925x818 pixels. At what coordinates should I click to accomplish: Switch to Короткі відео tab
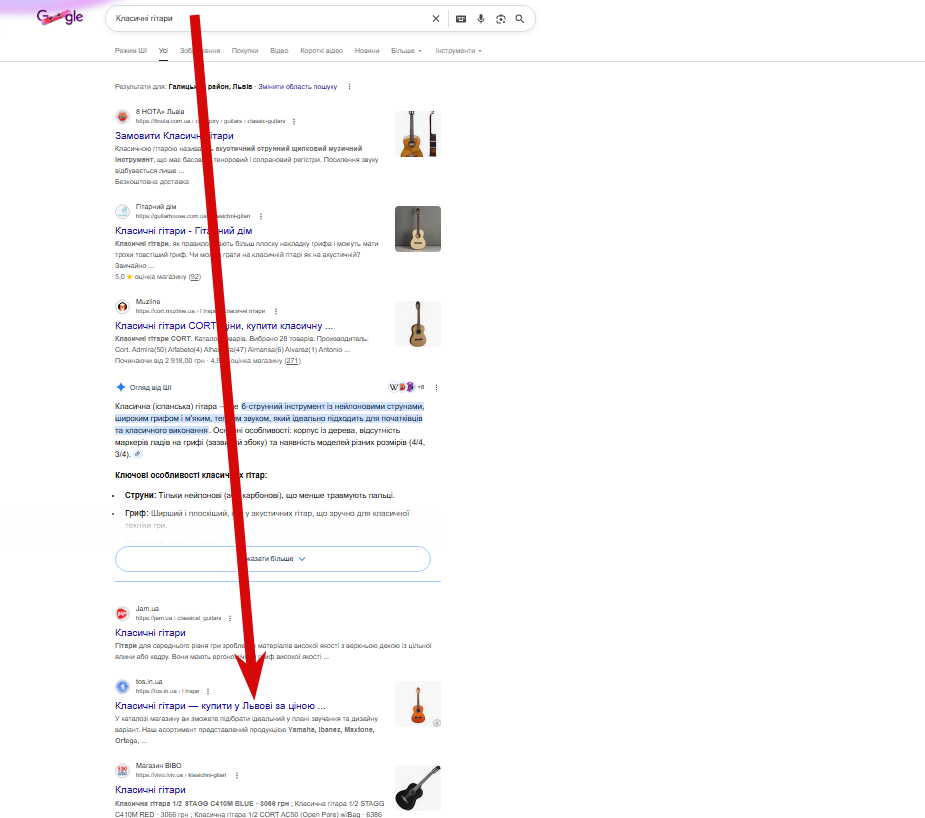[322, 51]
